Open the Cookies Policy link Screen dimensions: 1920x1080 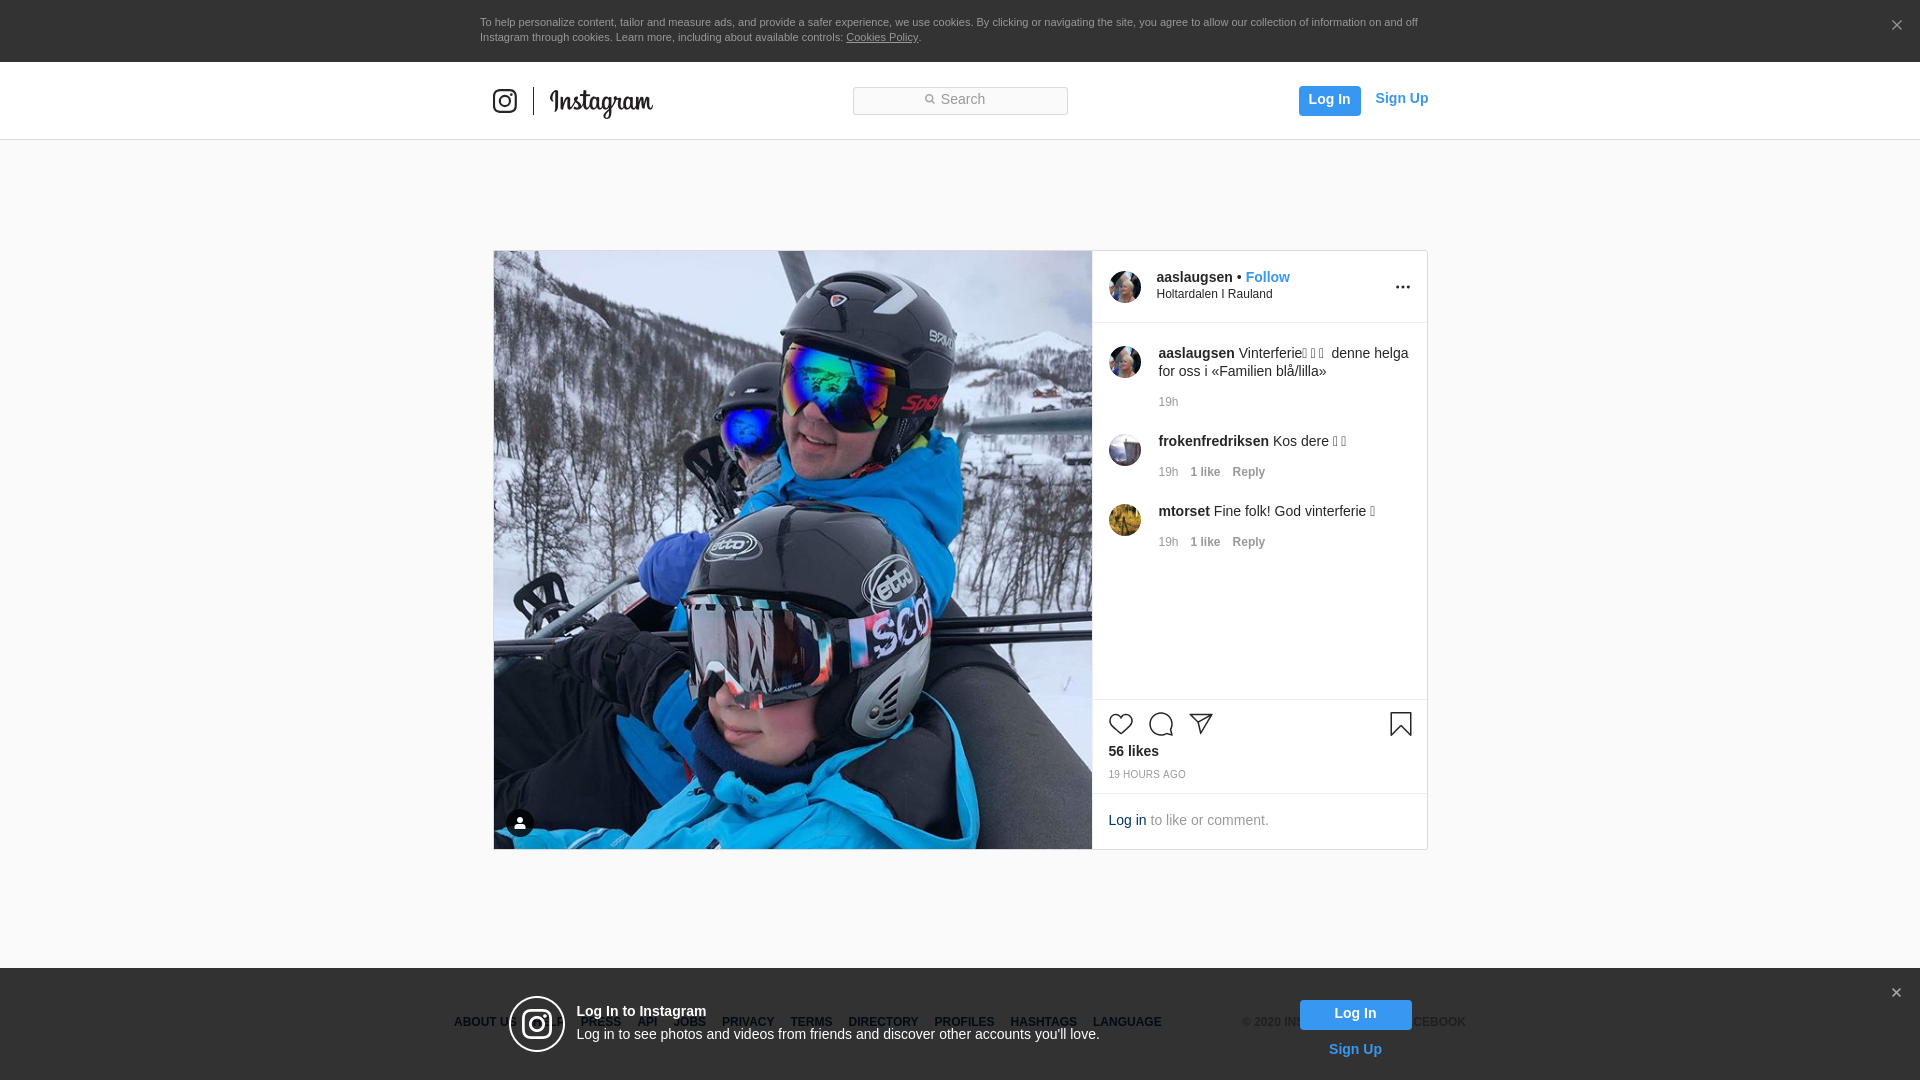point(882,37)
